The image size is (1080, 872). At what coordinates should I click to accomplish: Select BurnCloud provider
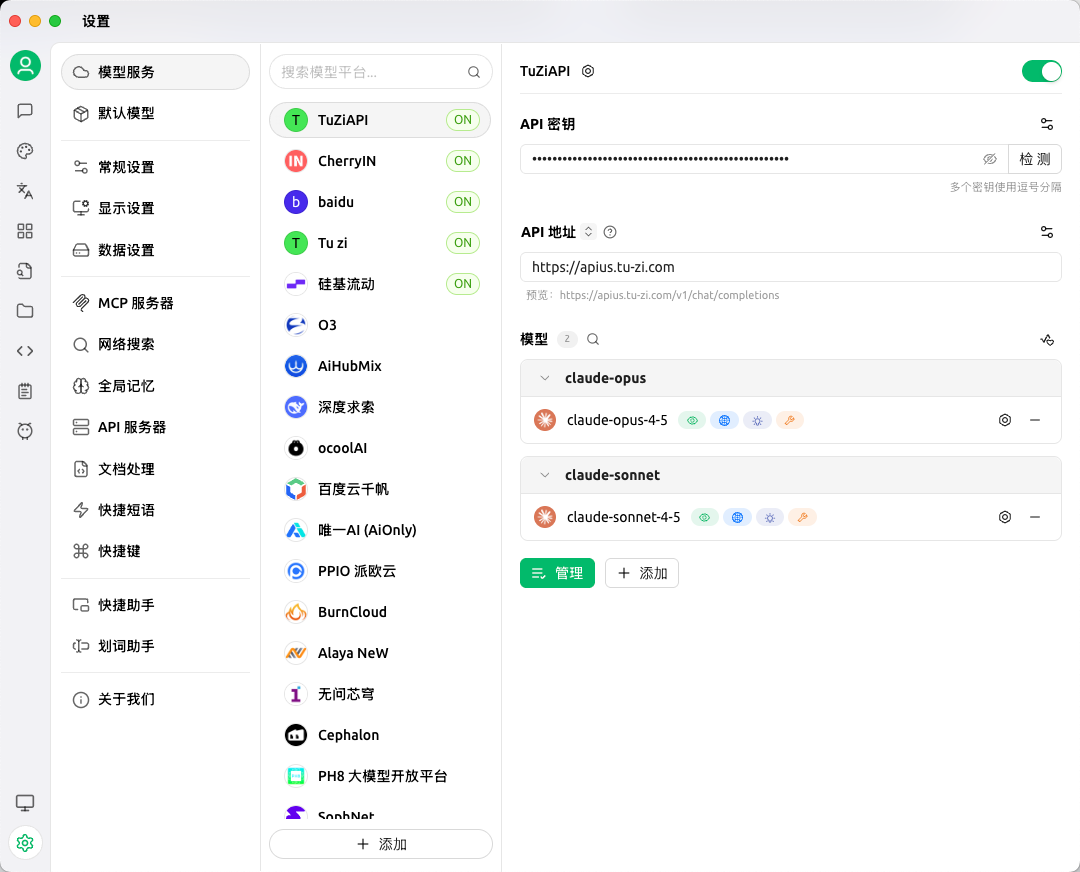click(x=380, y=612)
